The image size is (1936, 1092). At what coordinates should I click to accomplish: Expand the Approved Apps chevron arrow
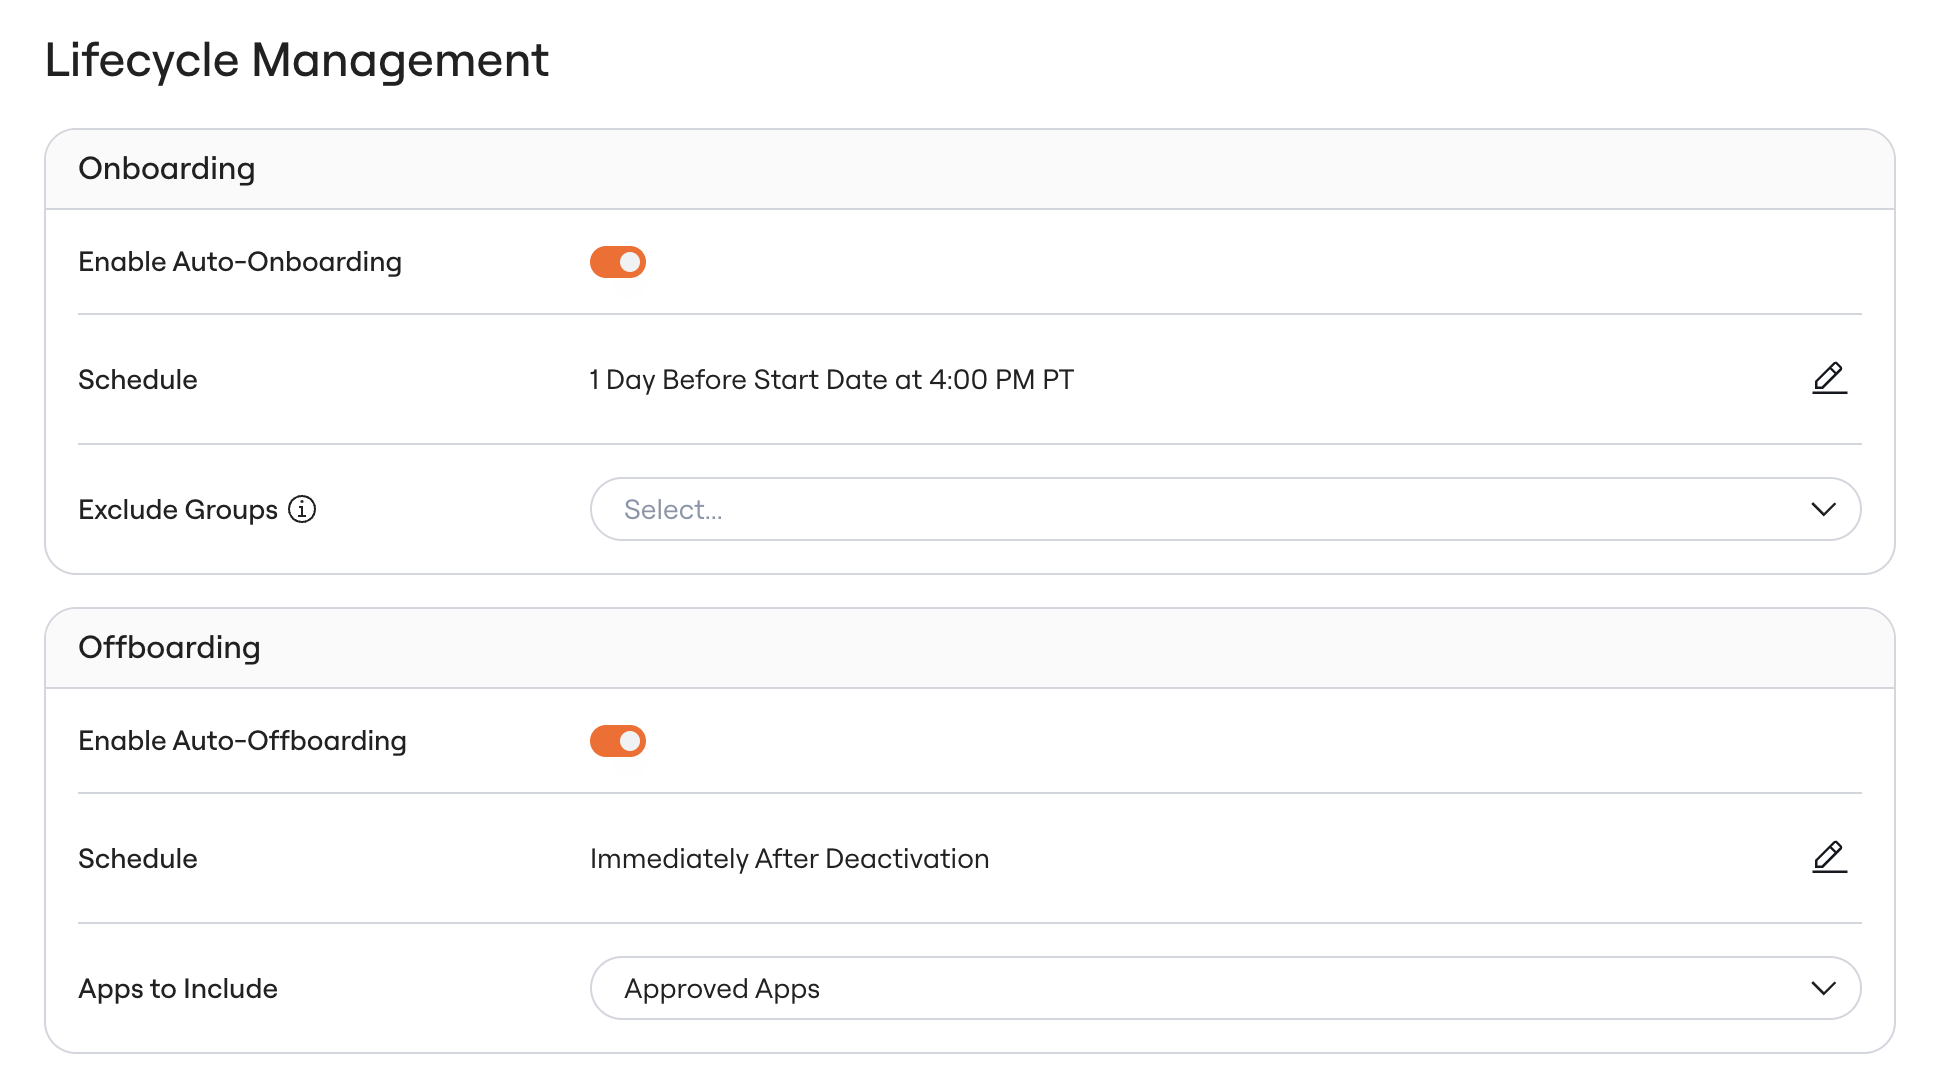pyautogui.click(x=1823, y=988)
